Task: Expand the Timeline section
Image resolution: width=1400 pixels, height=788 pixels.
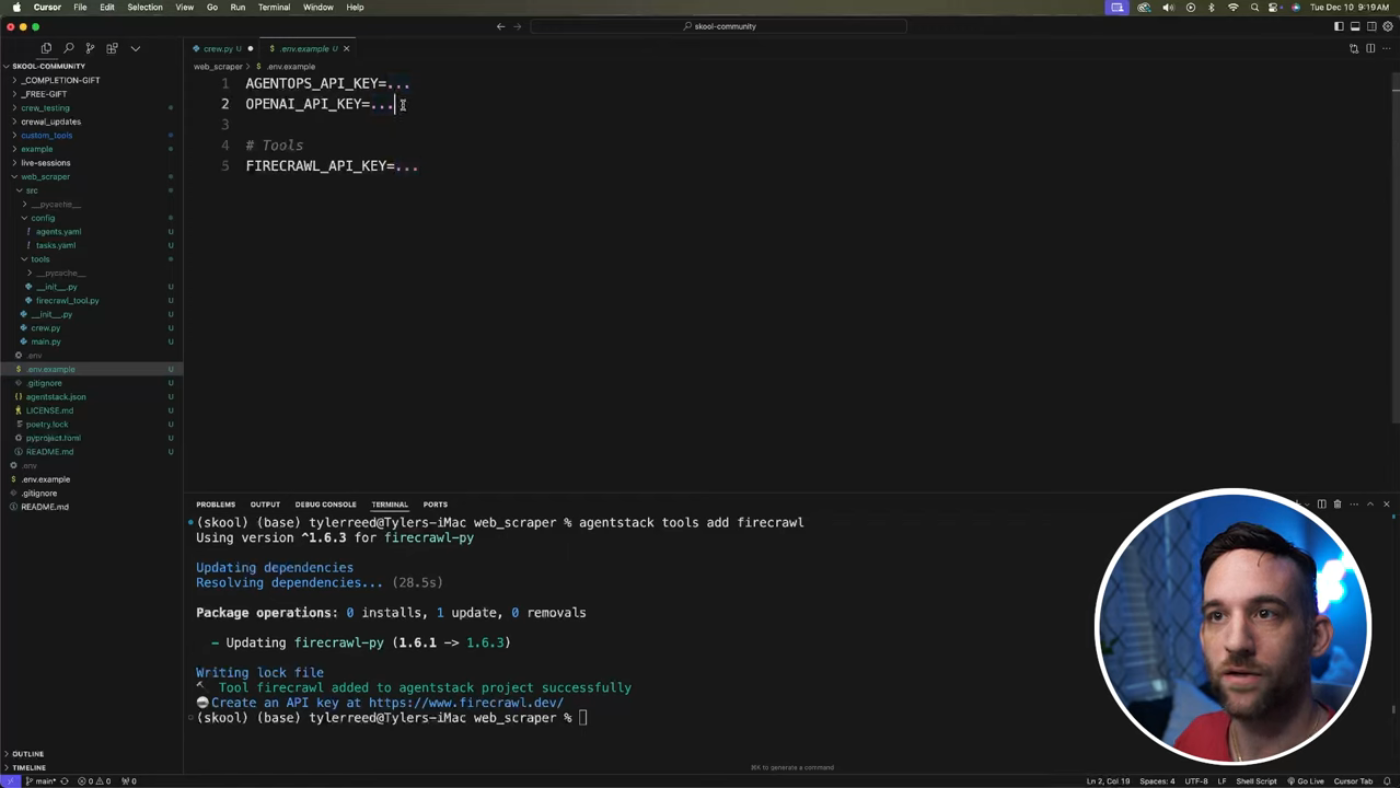Action: coord(29,768)
